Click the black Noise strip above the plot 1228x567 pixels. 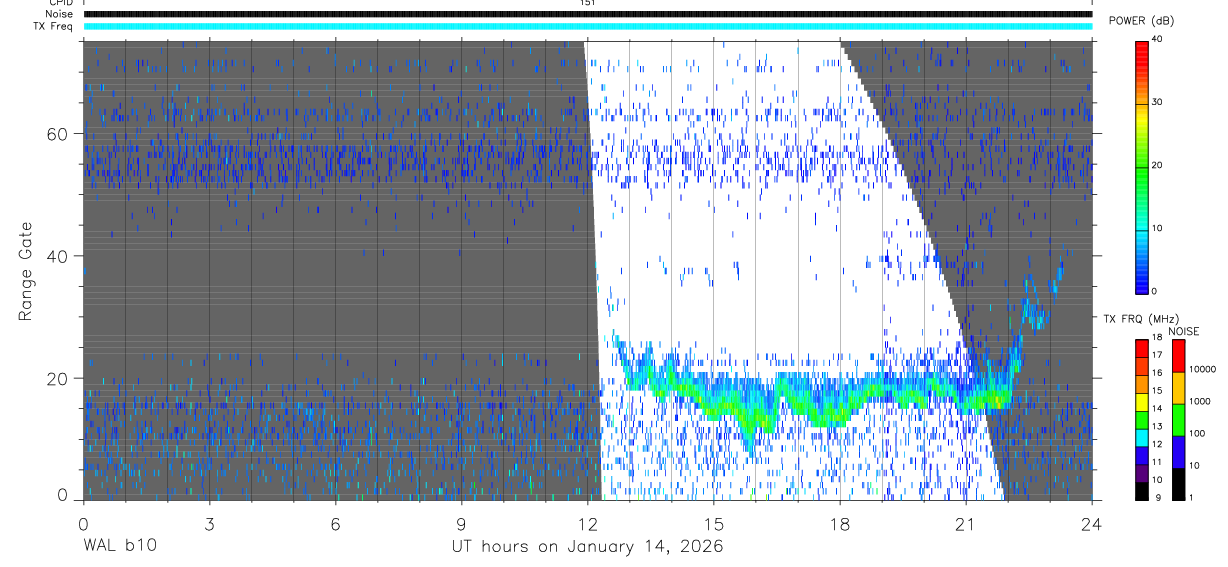click(x=588, y=14)
